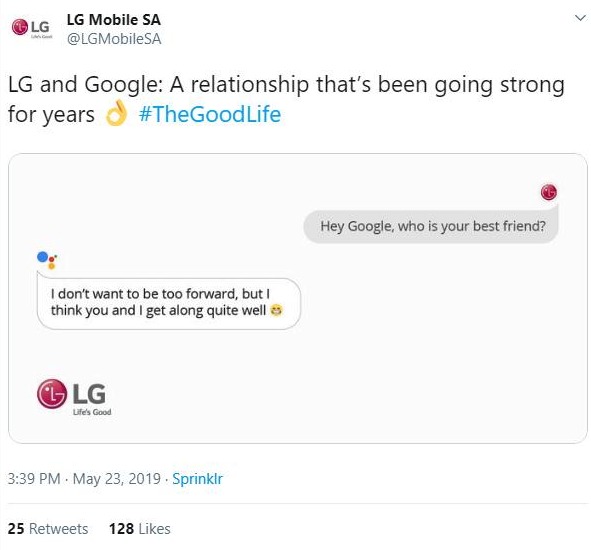591x550 pixels.
Task: View the 25 Retweets list
Action: point(48,529)
